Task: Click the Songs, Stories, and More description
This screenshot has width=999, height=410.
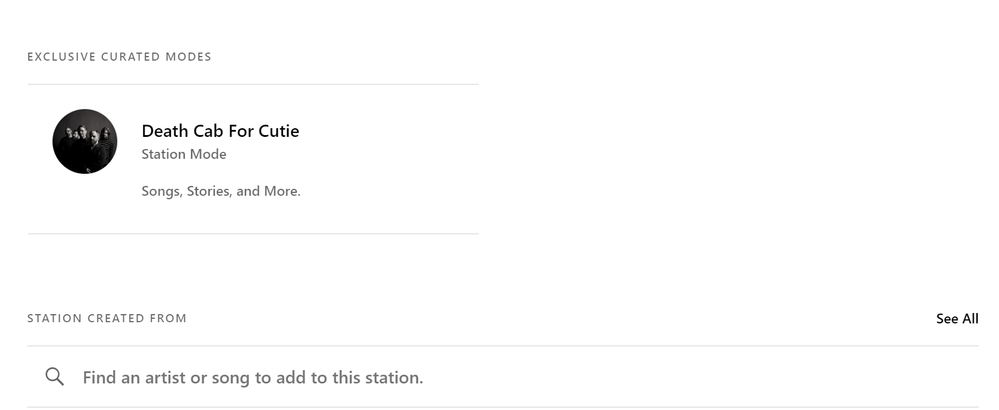Action: [x=221, y=190]
